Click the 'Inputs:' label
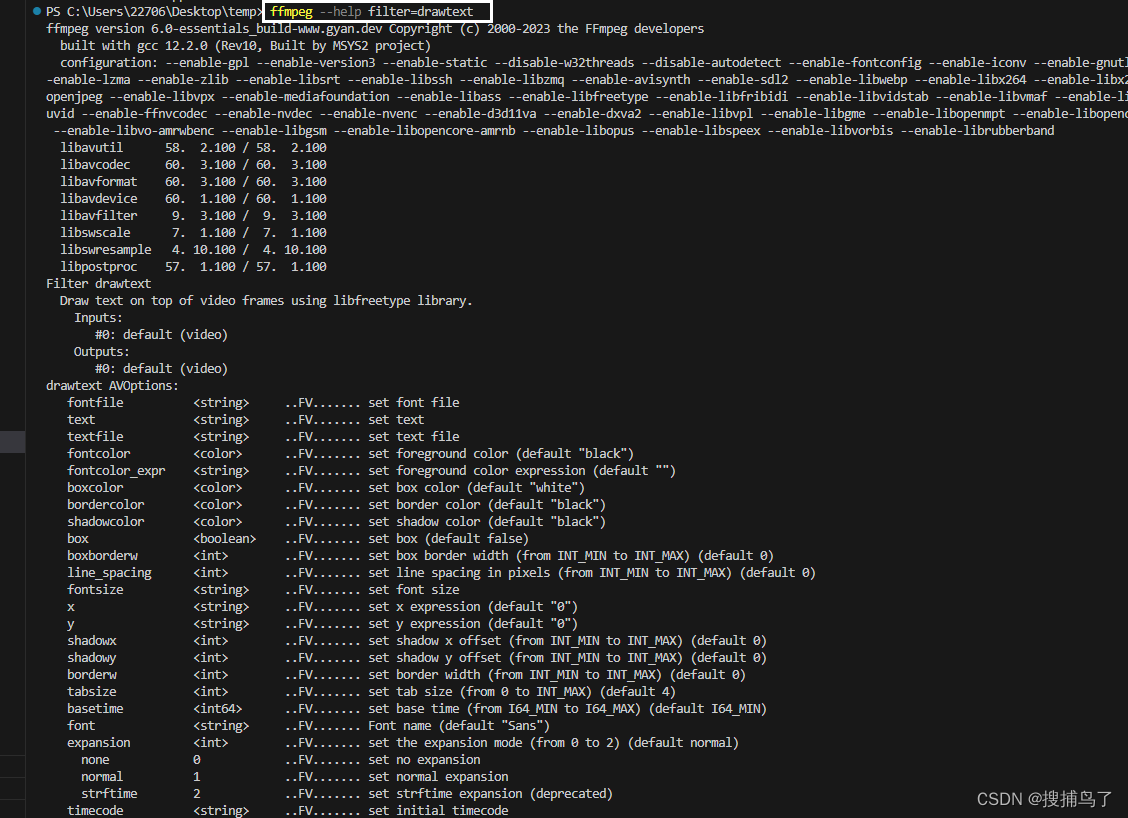 pyautogui.click(x=98, y=317)
